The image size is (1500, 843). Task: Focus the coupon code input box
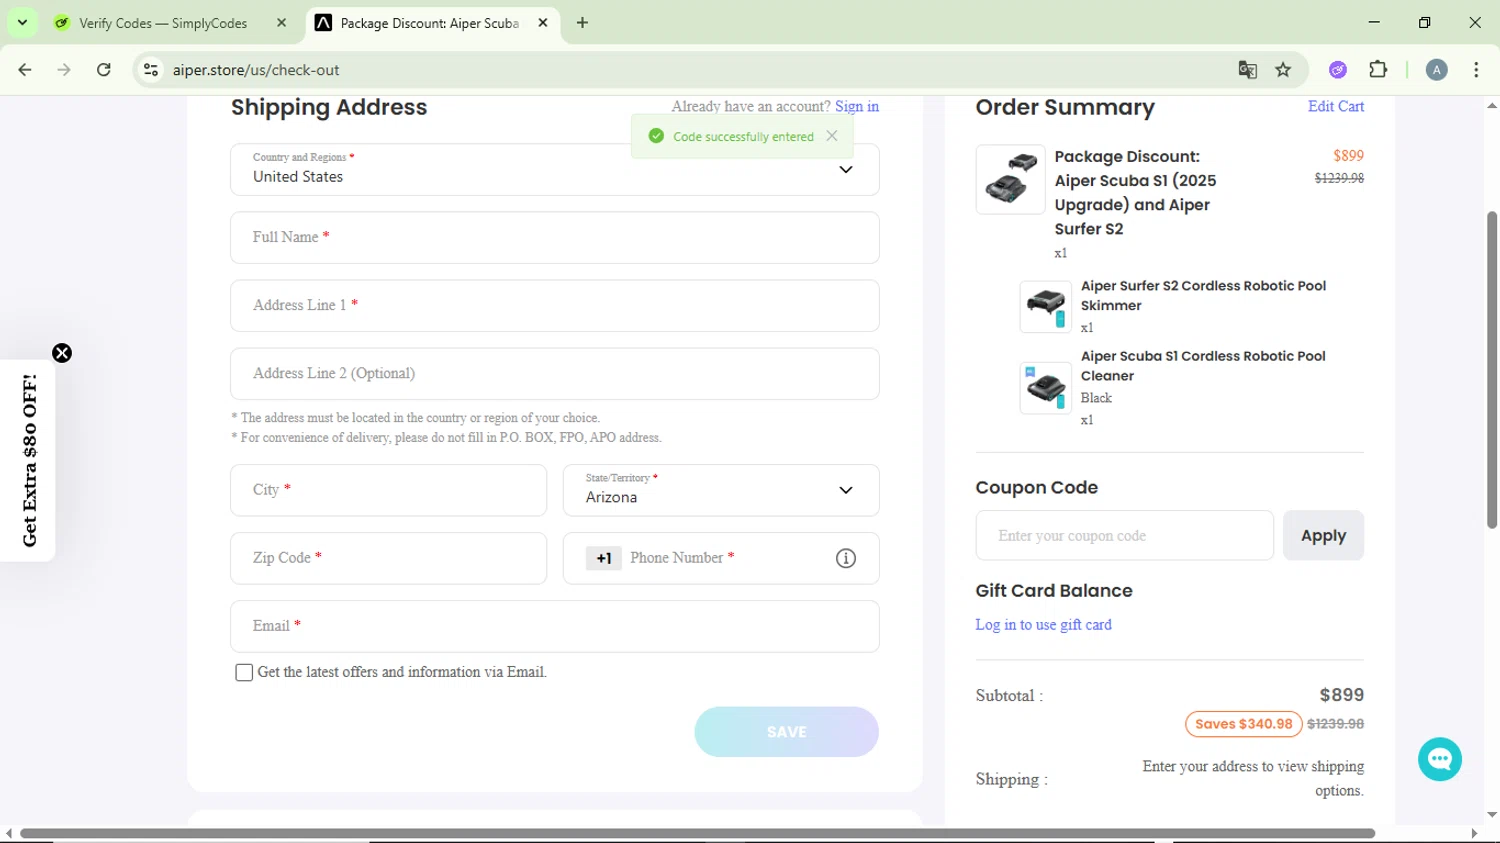click(1124, 535)
